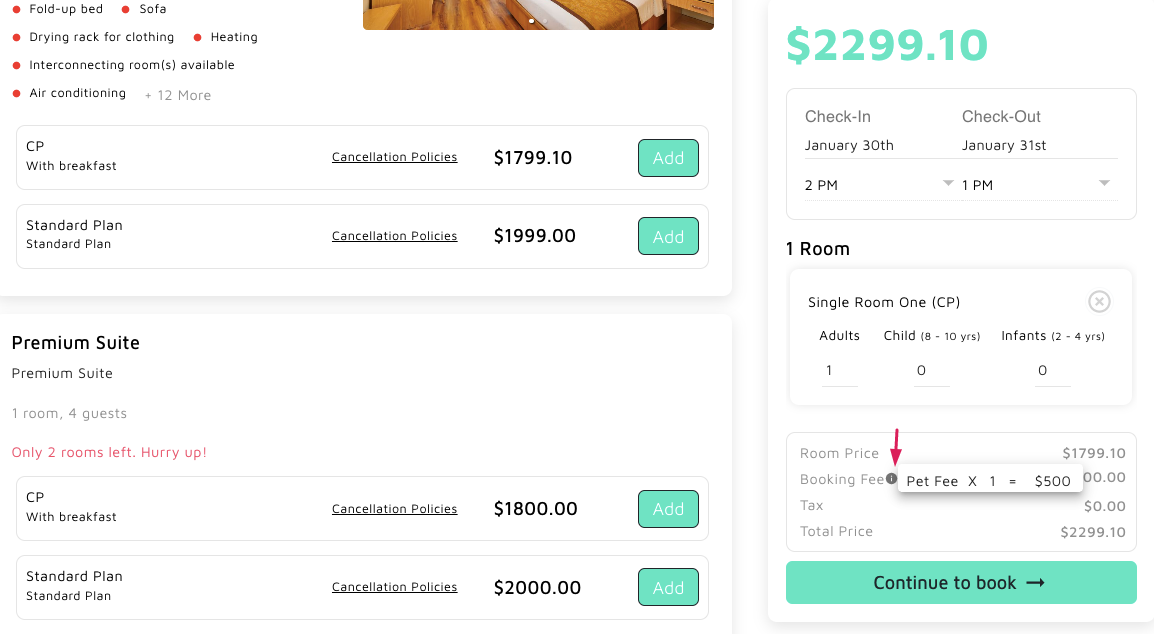Open the 2 PM check-in time dropdown

click(879, 185)
